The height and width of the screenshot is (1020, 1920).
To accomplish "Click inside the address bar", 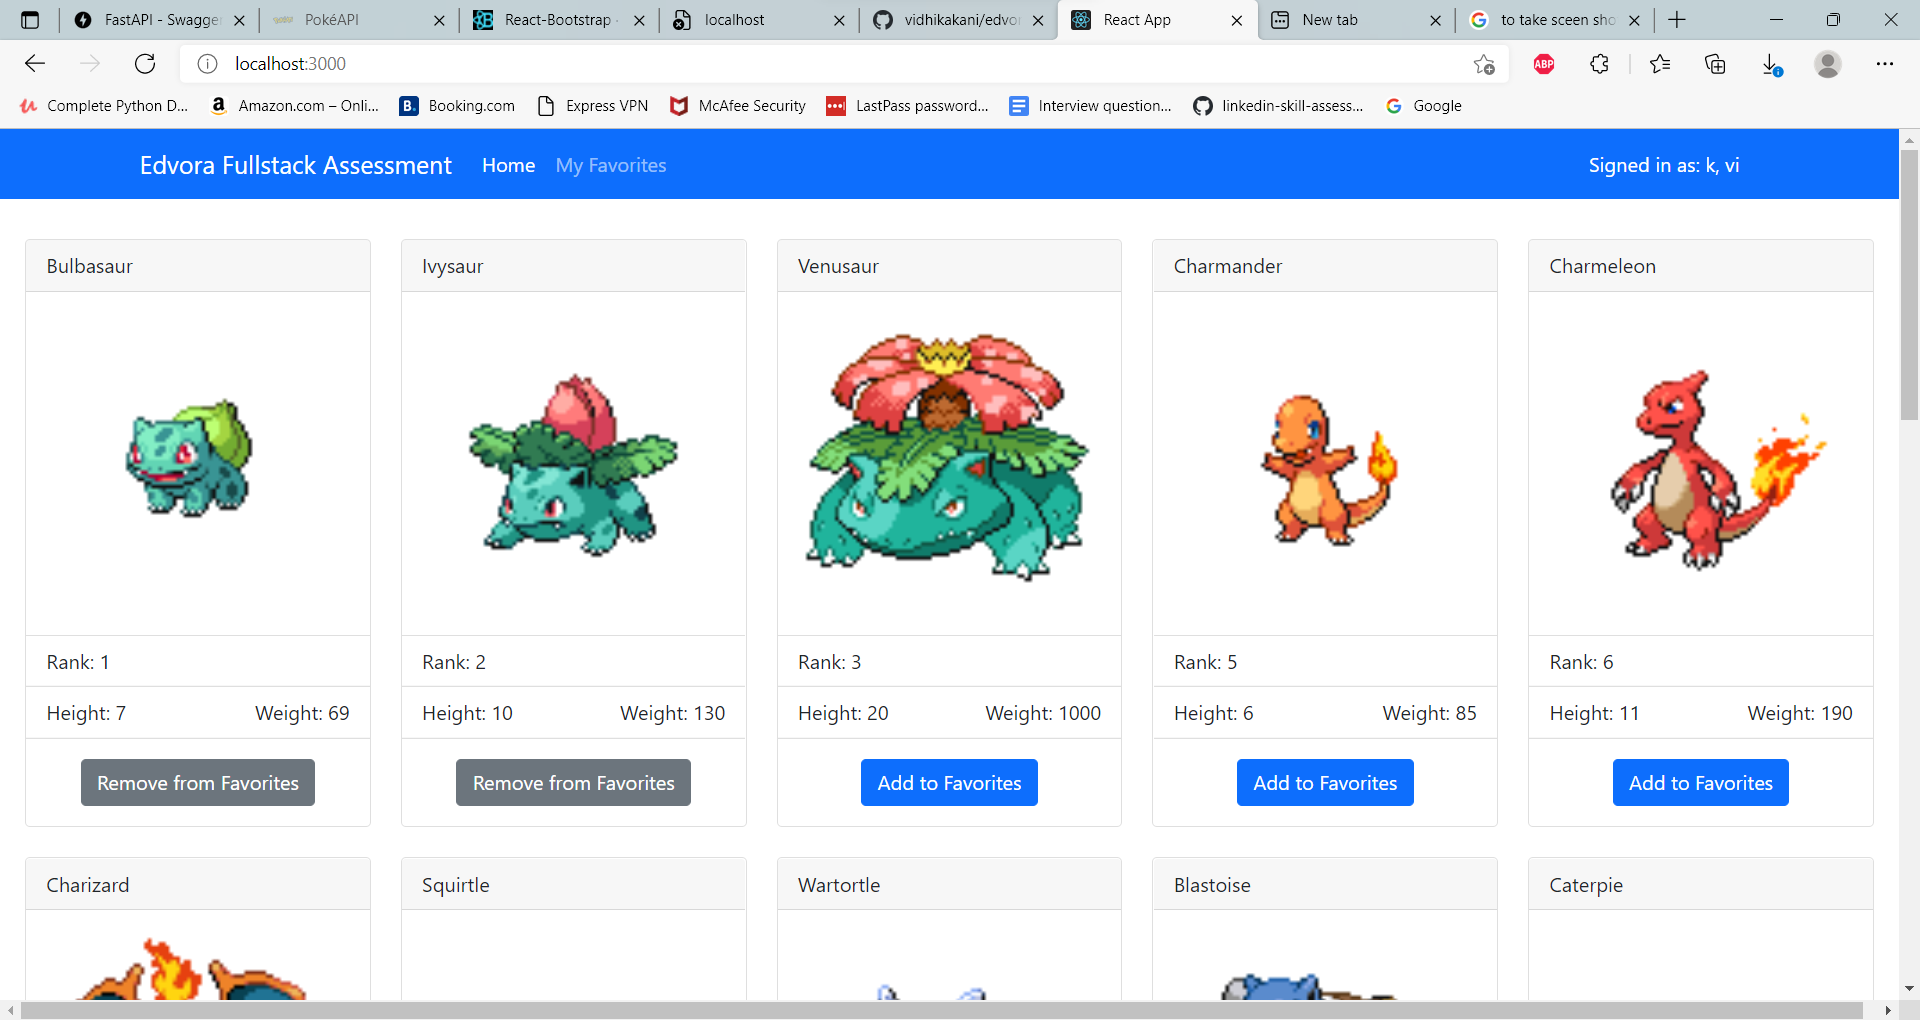I will pyautogui.click(x=600, y=63).
